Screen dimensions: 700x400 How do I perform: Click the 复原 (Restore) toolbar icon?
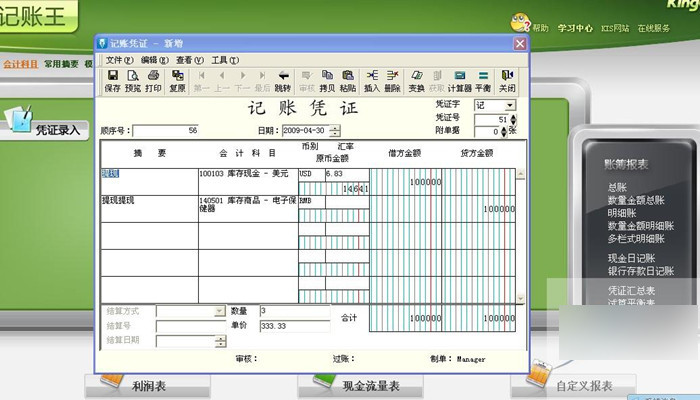pos(177,80)
